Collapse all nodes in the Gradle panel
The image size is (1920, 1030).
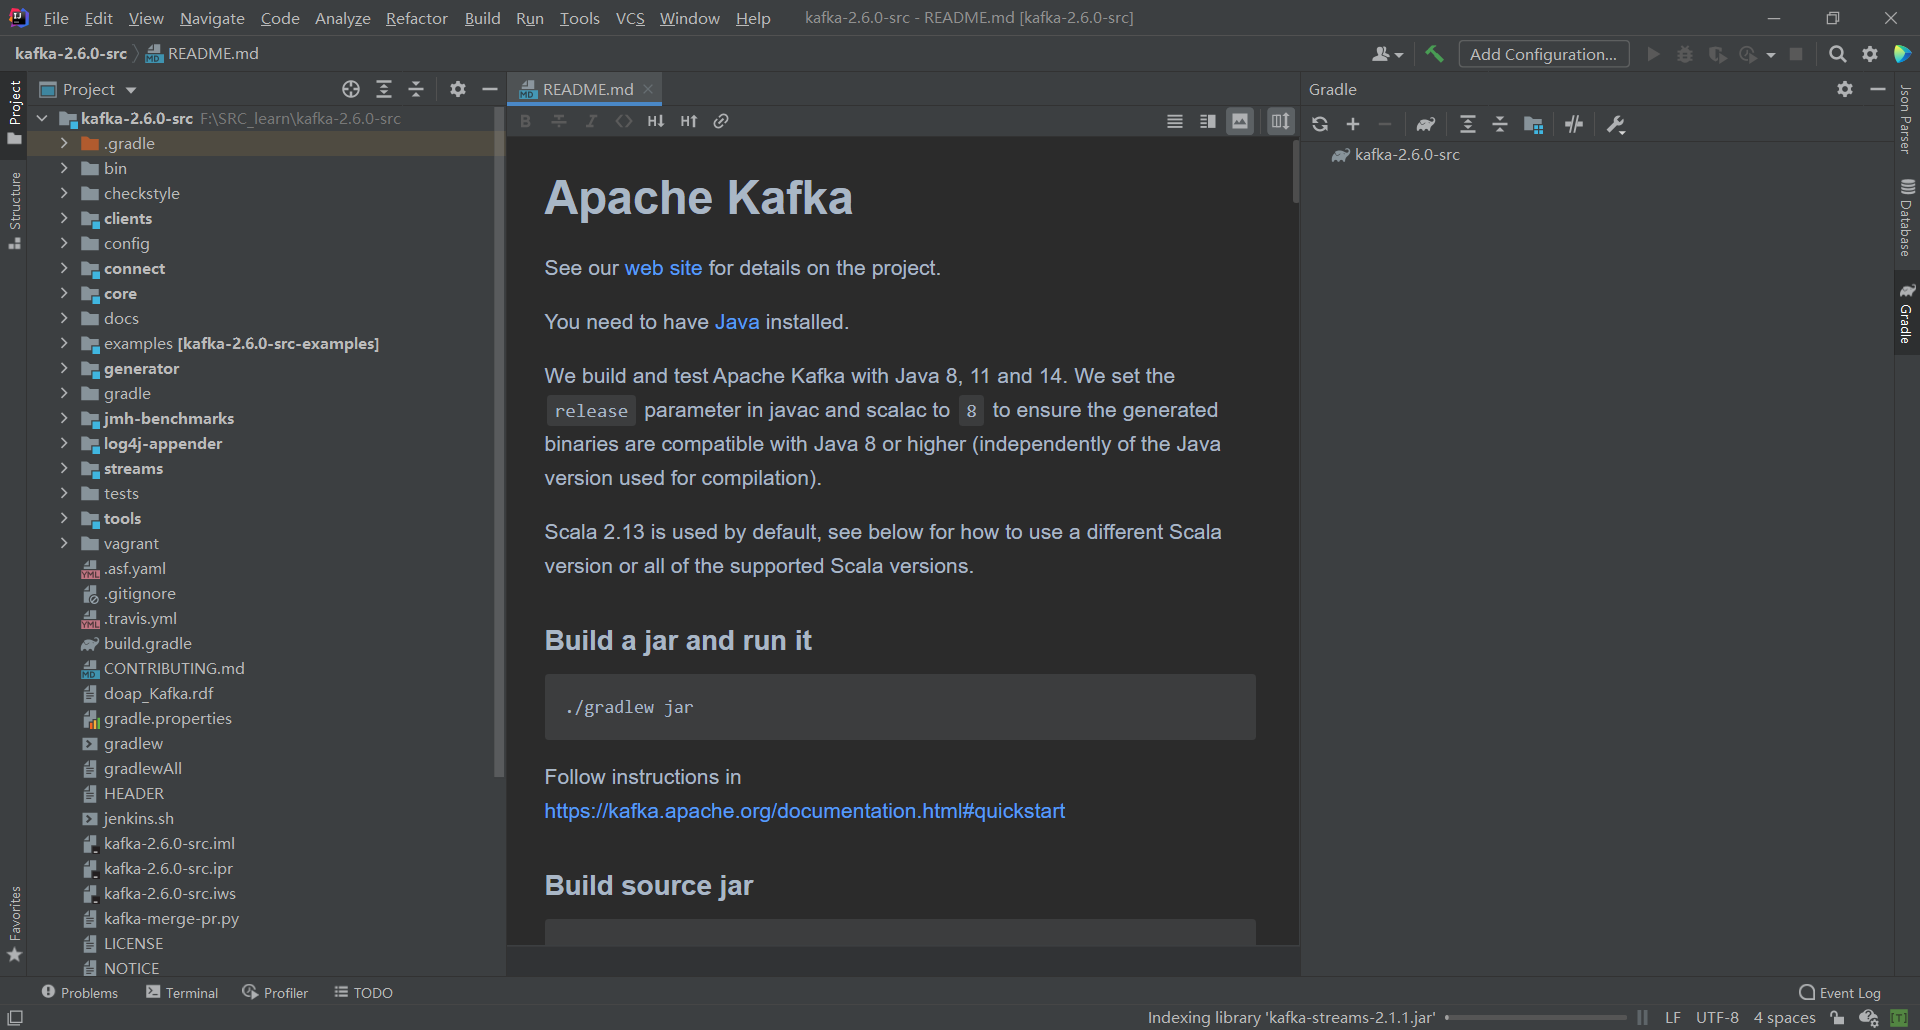pyautogui.click(x=1500, y=124)
